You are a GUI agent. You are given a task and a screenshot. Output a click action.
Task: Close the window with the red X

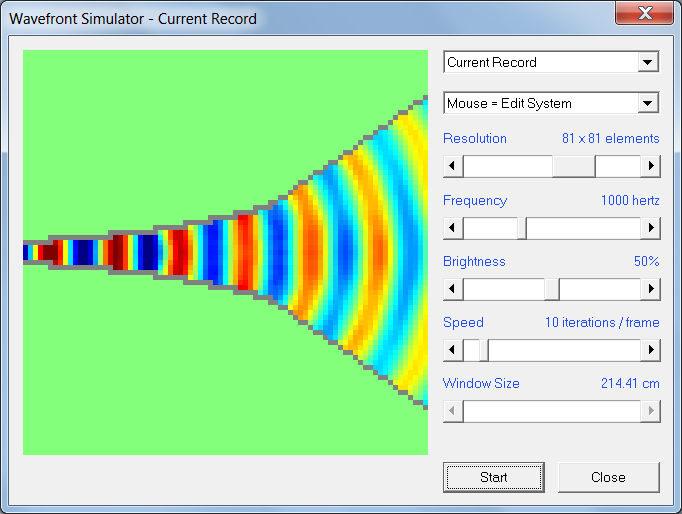pos(645,13)
